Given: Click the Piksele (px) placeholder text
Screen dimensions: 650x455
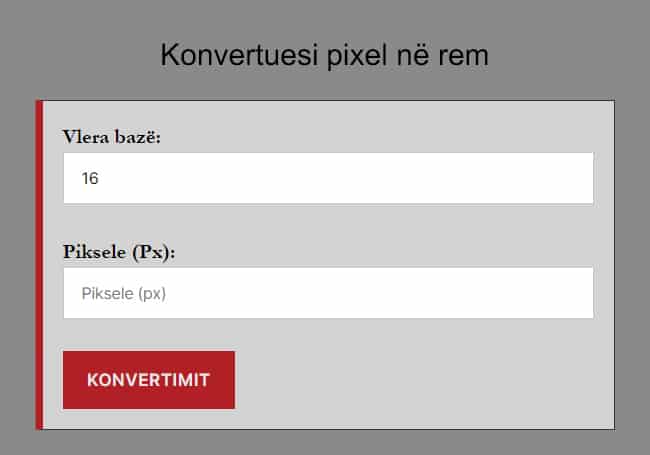Looking at the screenshot, I should [122, 294].
